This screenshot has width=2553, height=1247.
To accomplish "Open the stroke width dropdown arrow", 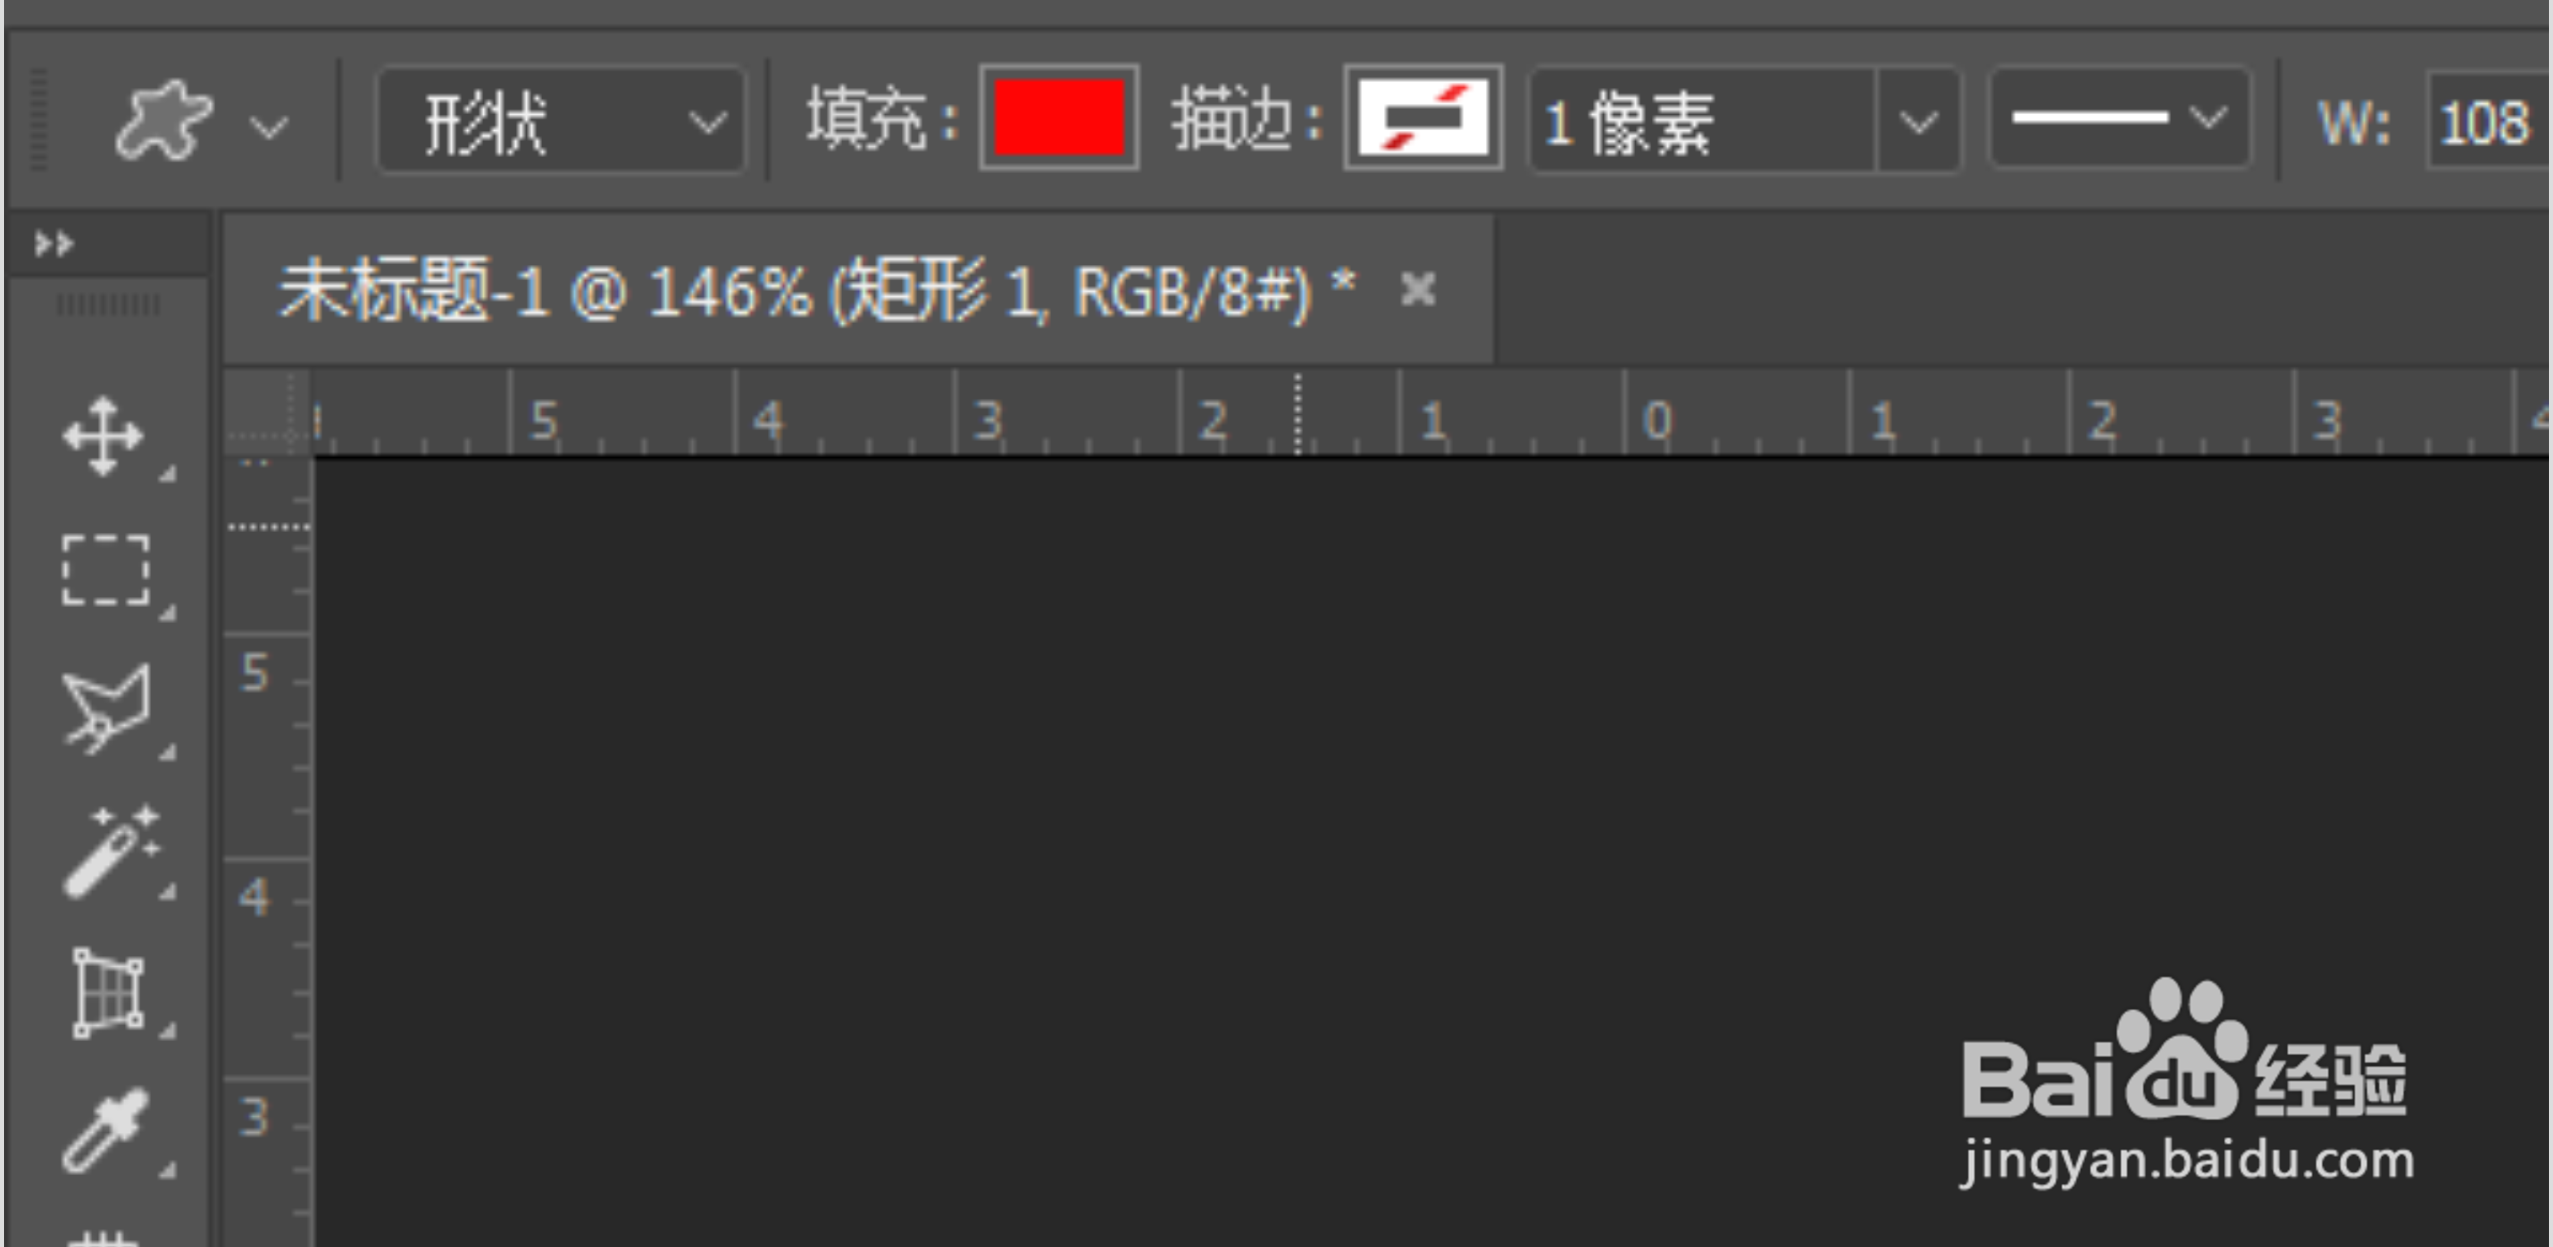I will coord(1918,122).
